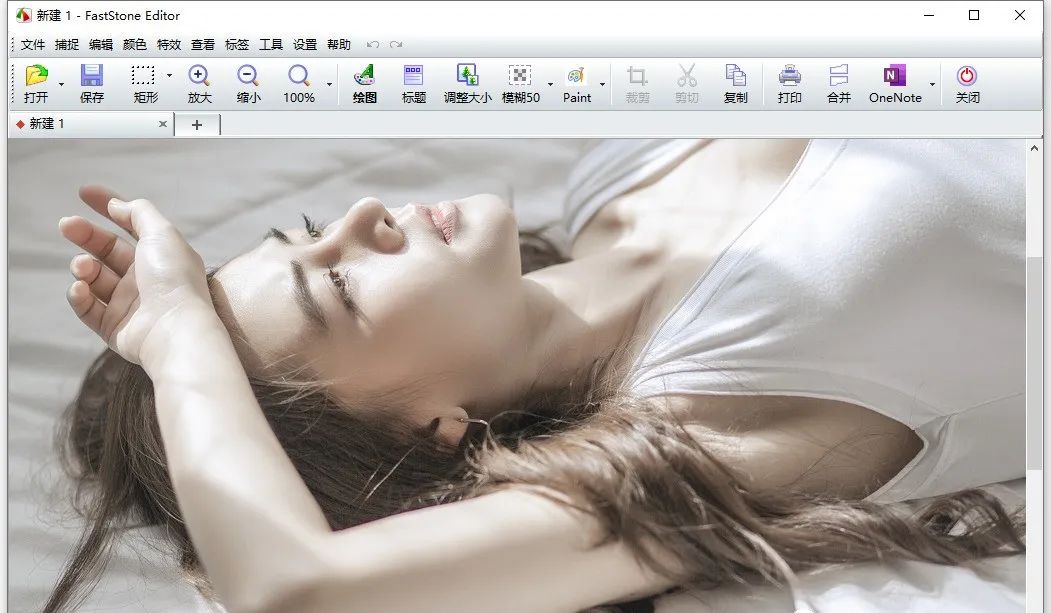Open the 设置 menu
The height and width of the screenshot is (613, 1051).
click(x=304, y=44)
